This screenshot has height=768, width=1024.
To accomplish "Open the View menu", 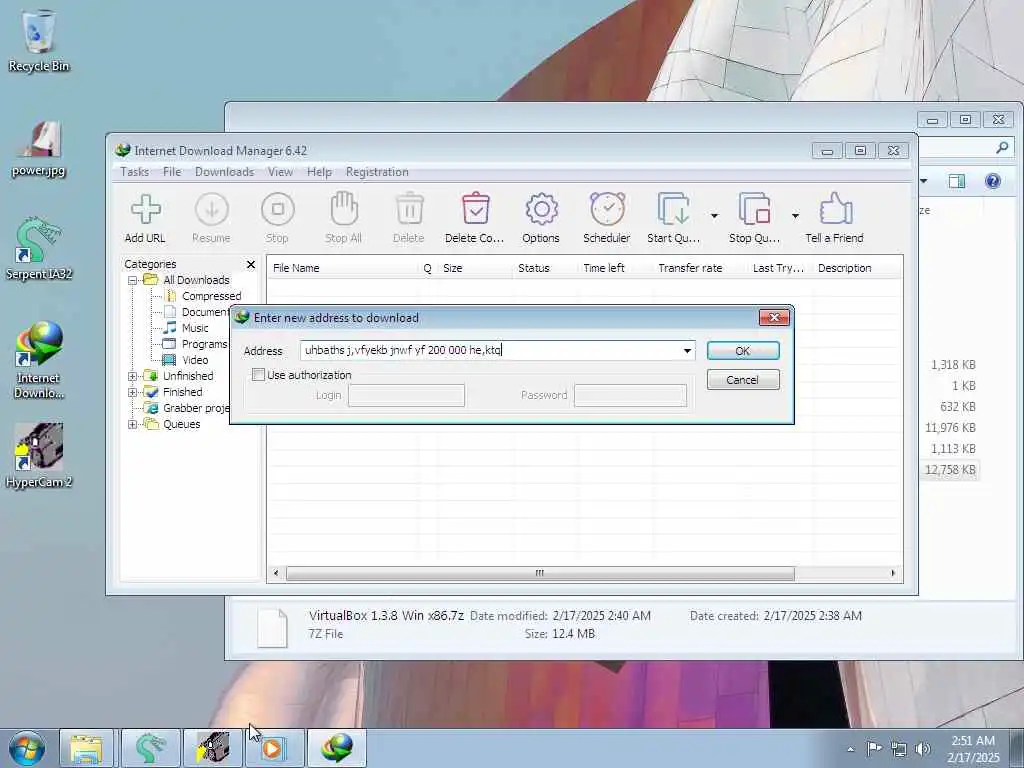I will [280, 172].
